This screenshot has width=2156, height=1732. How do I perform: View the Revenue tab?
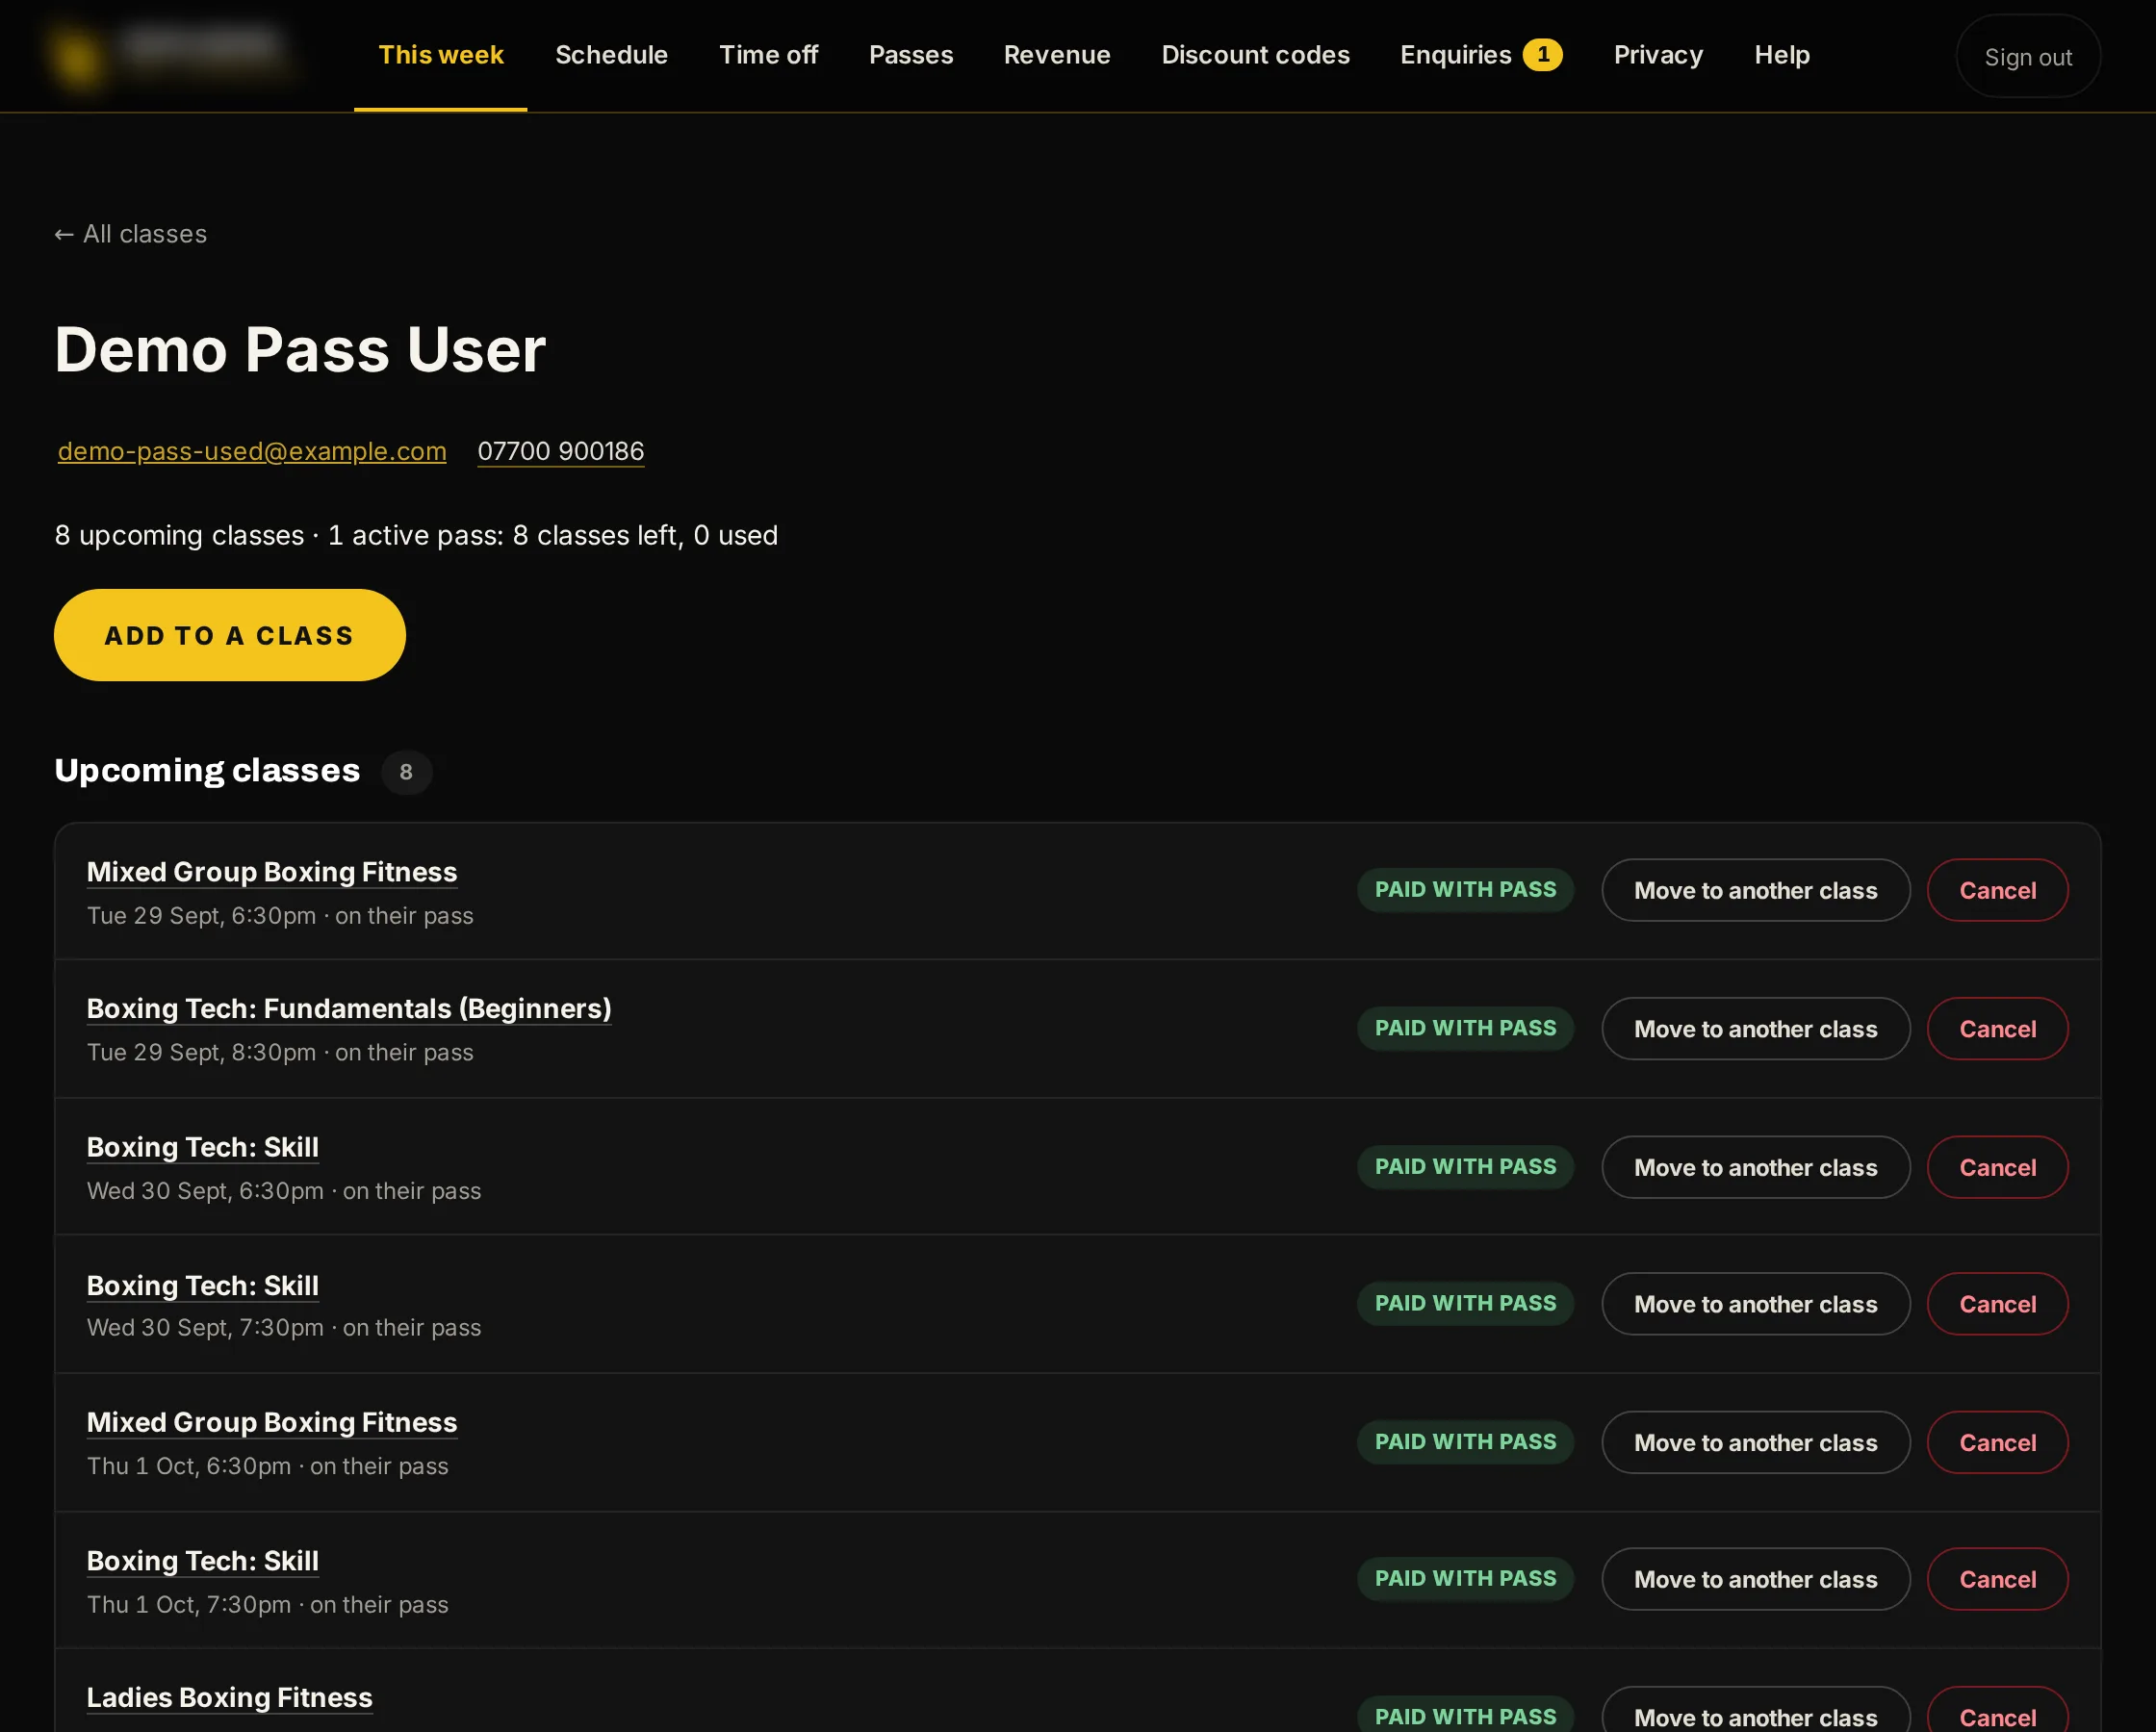pyautogui.click(x=1056, y=55)
